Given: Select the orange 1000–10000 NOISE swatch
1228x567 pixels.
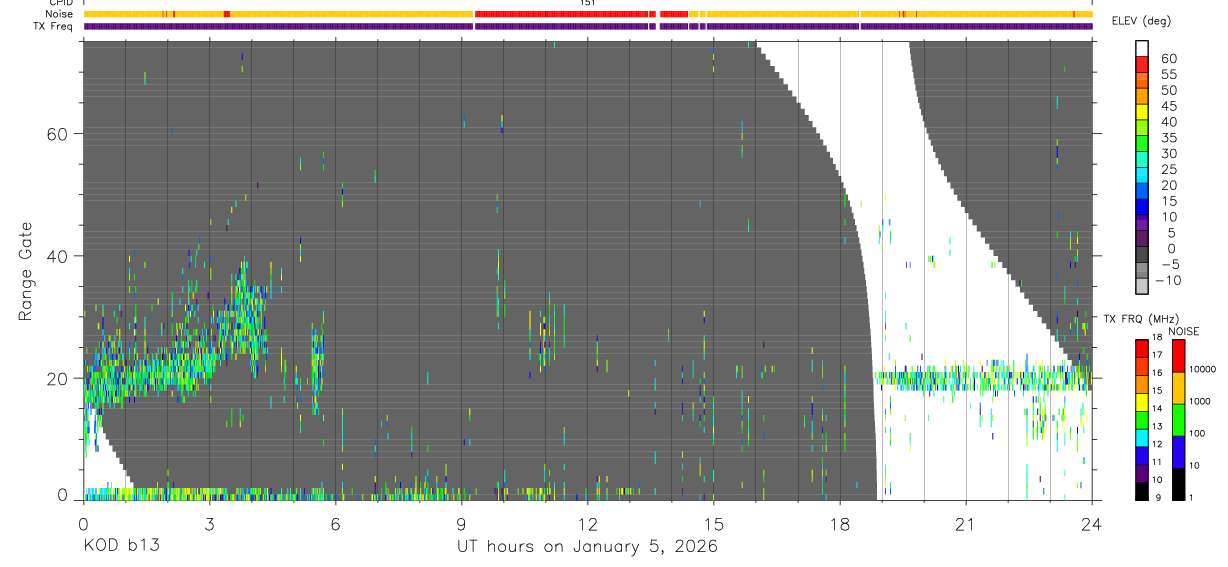Looking at the screenshot, I should click(1178, 387).
